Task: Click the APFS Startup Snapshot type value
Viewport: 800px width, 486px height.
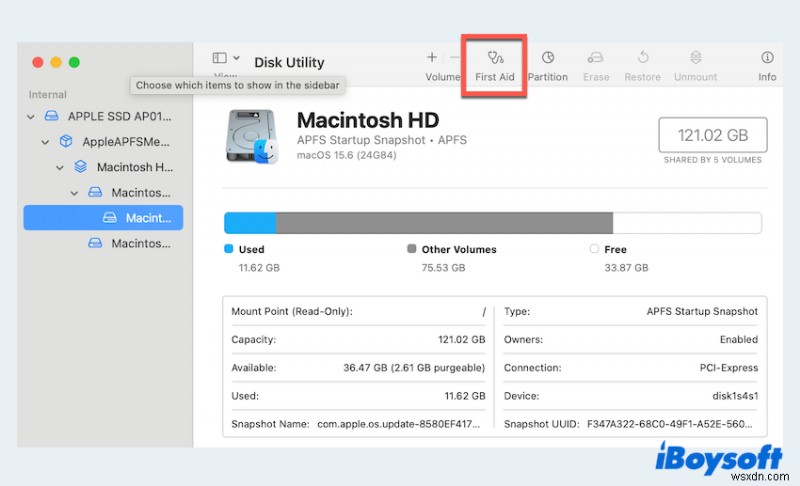Action: pos(702,312)
